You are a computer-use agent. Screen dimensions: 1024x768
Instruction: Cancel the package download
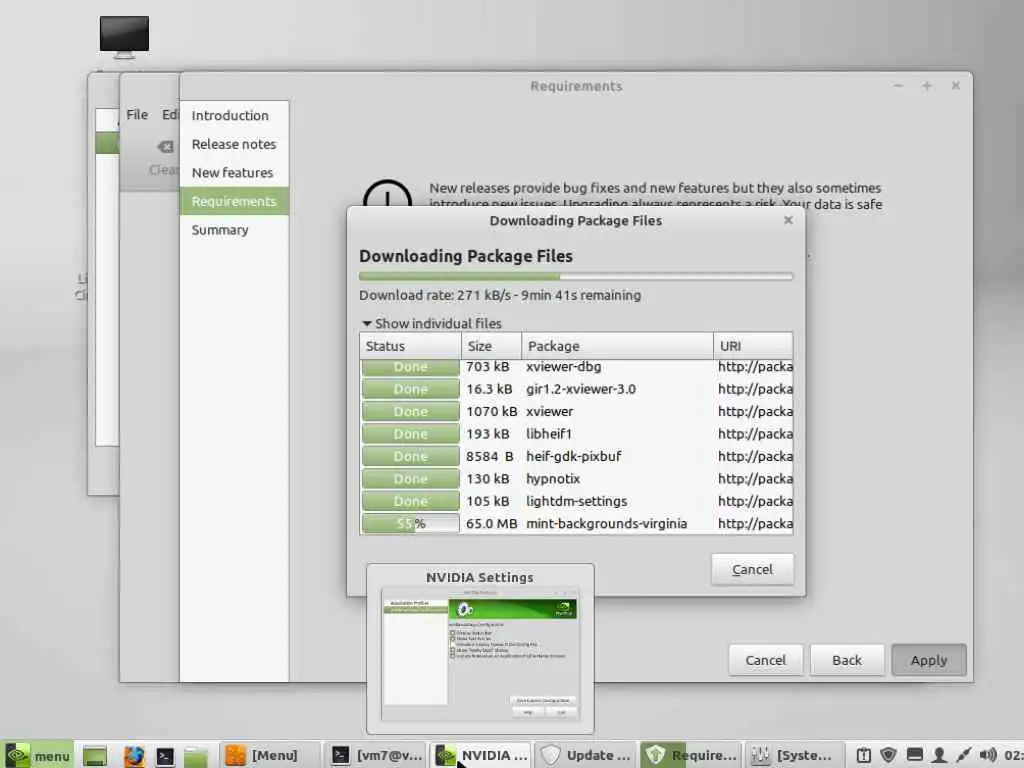coord(752,569)
